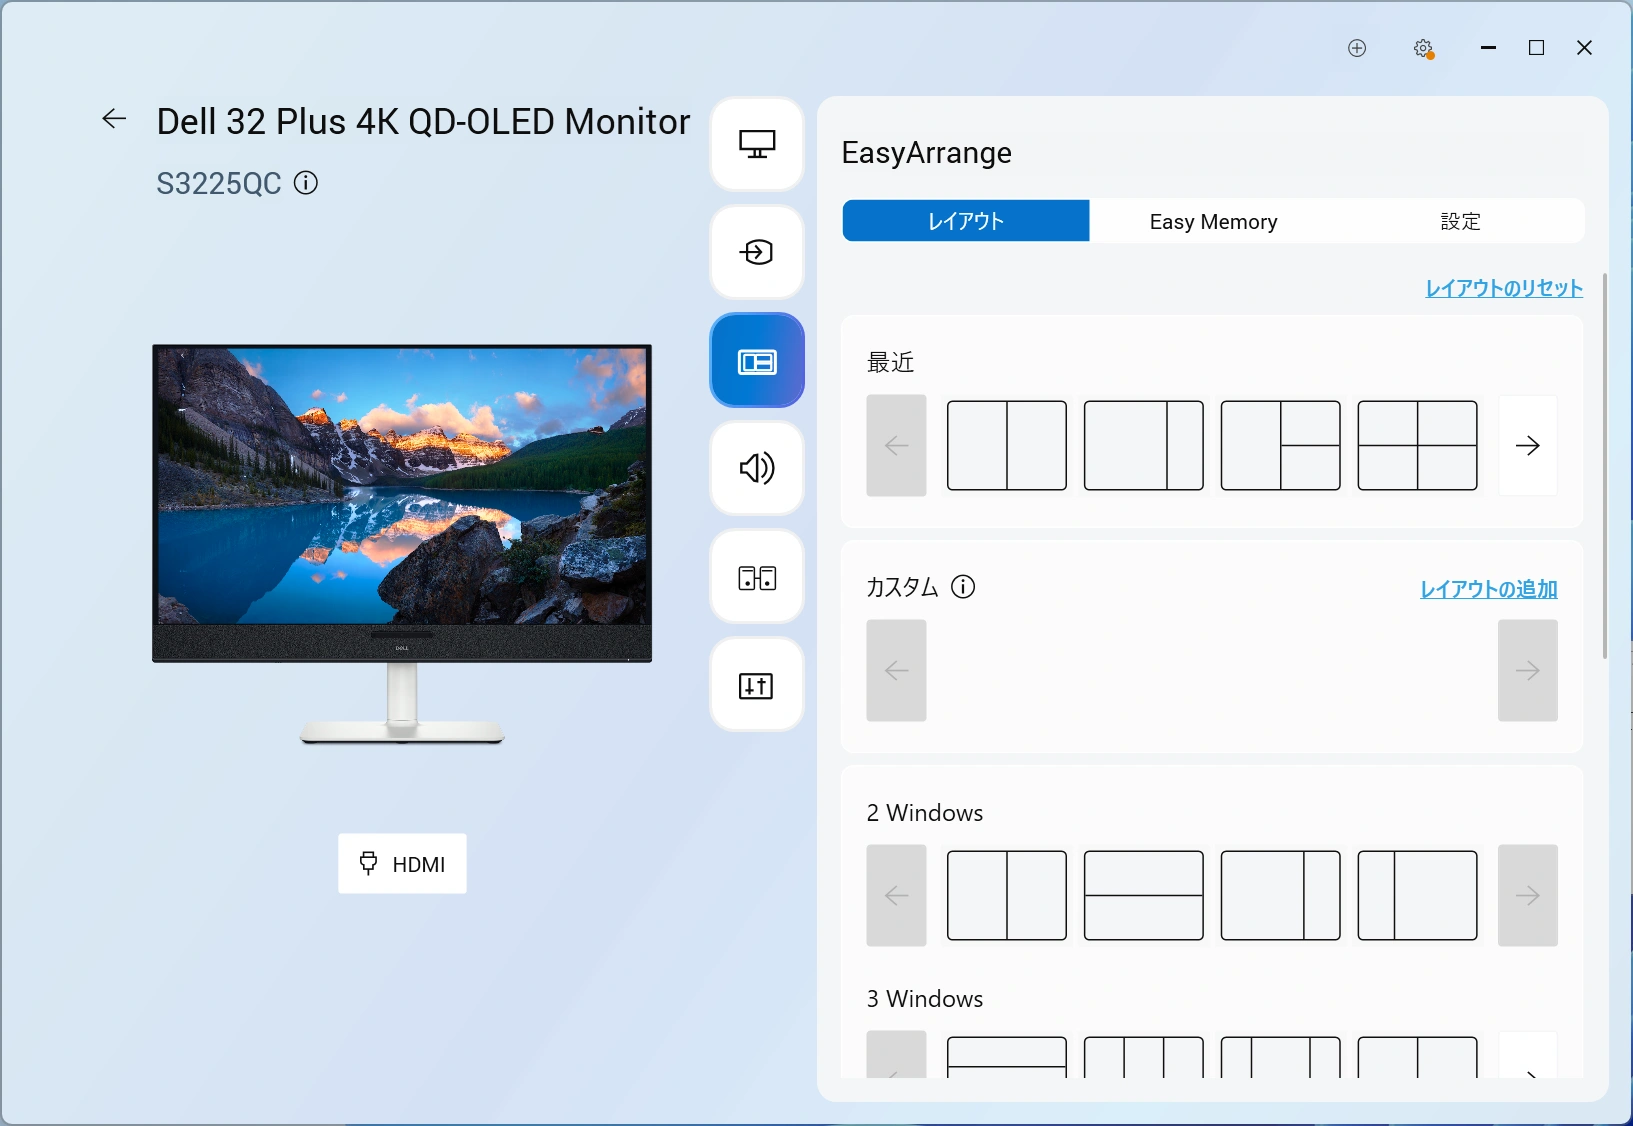Open the settings gear in title bar
This screenshot has width=1633, height=1126.
1423,48
